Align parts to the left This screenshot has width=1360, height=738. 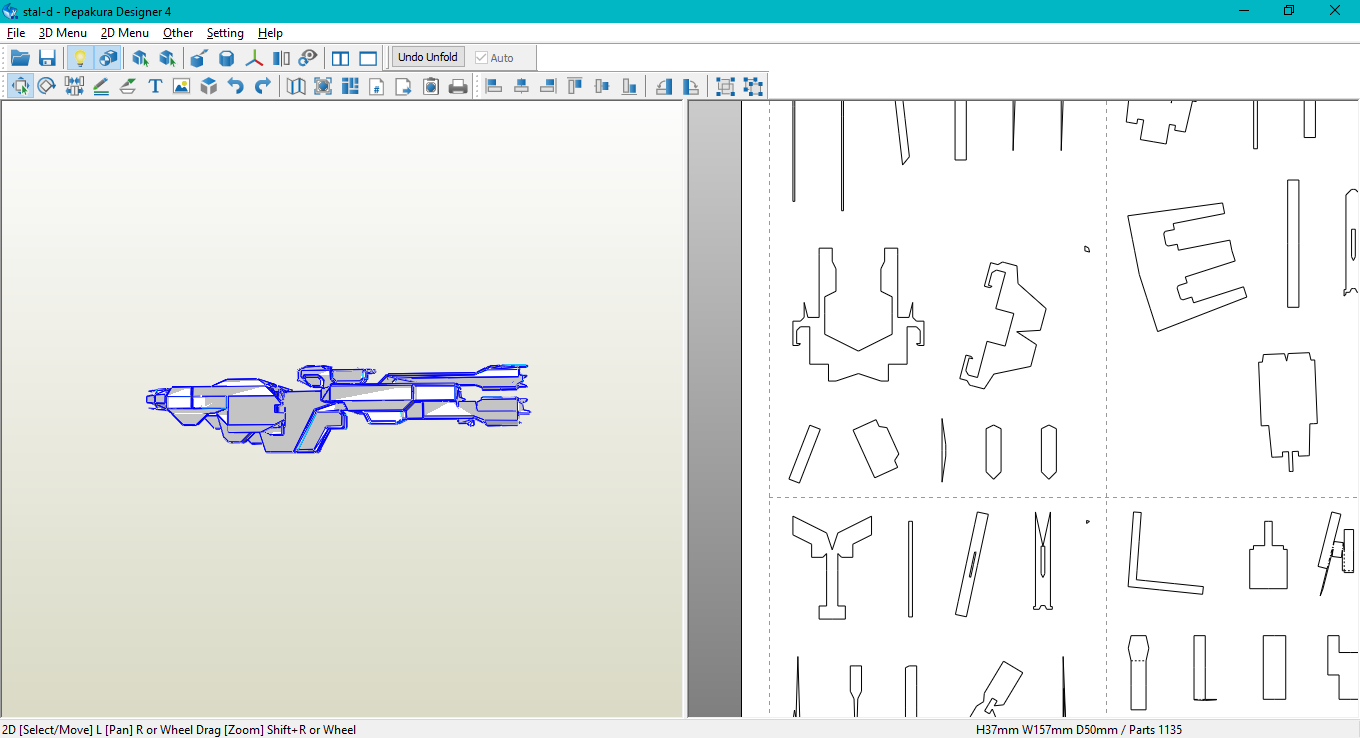point(494,86)
